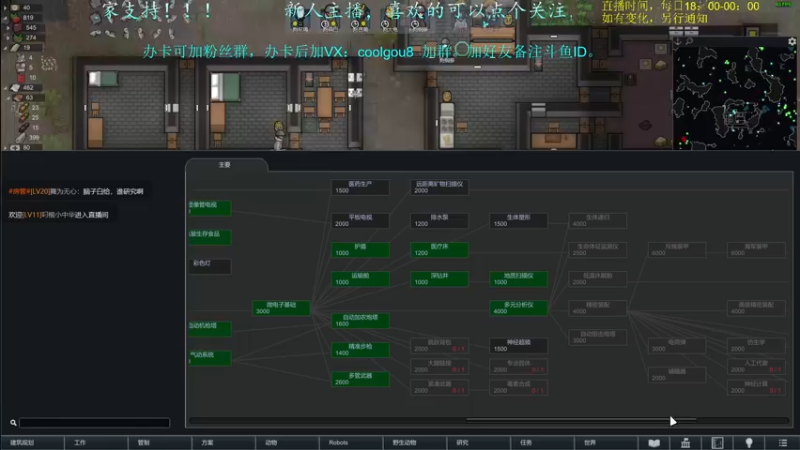800x450 pixels.
Task: Open the 研究 research tab
Action: 479,442
